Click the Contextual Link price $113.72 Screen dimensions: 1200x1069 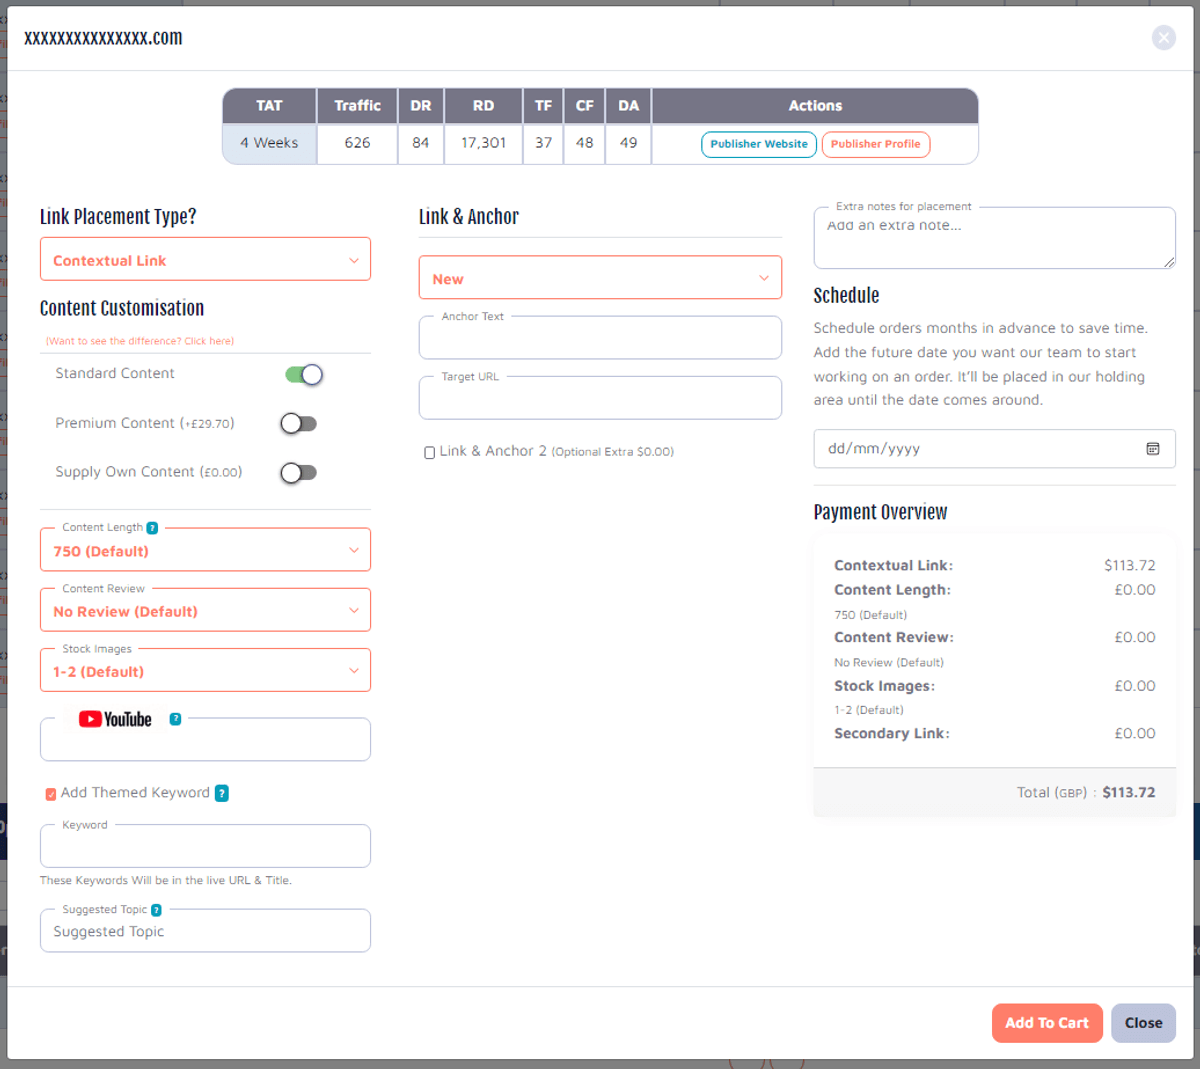click(1130, 566)
